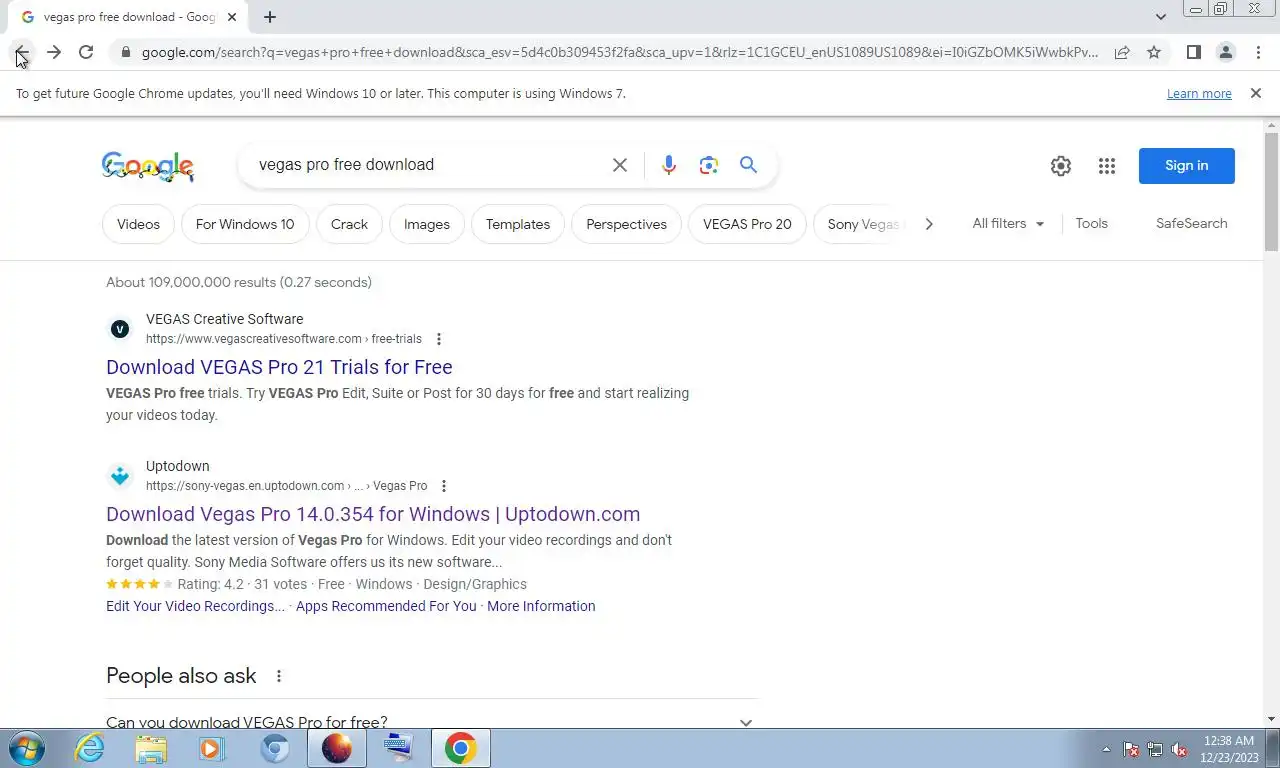Open the Windows Start menu
The height and width of the screenshot is (768, 1280).
(x=25, y=749)
